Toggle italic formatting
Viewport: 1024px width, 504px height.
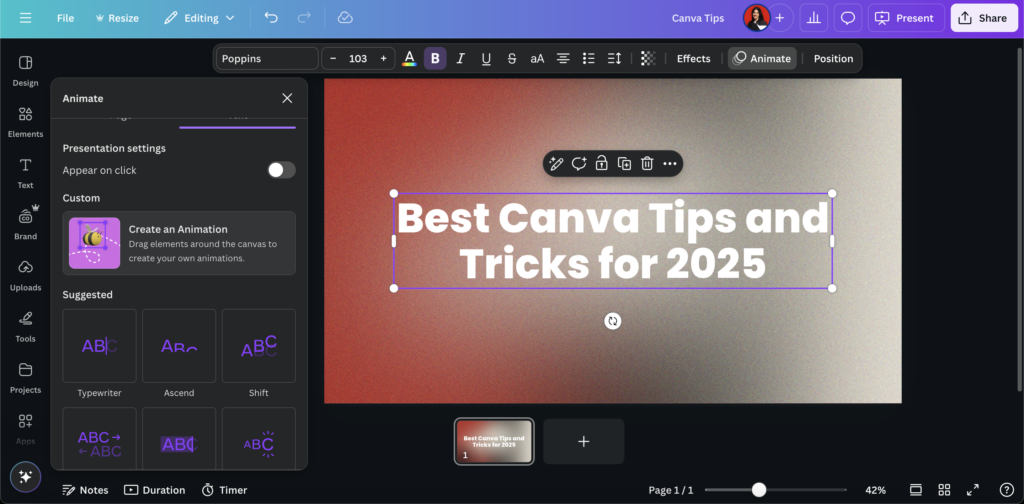460,58
